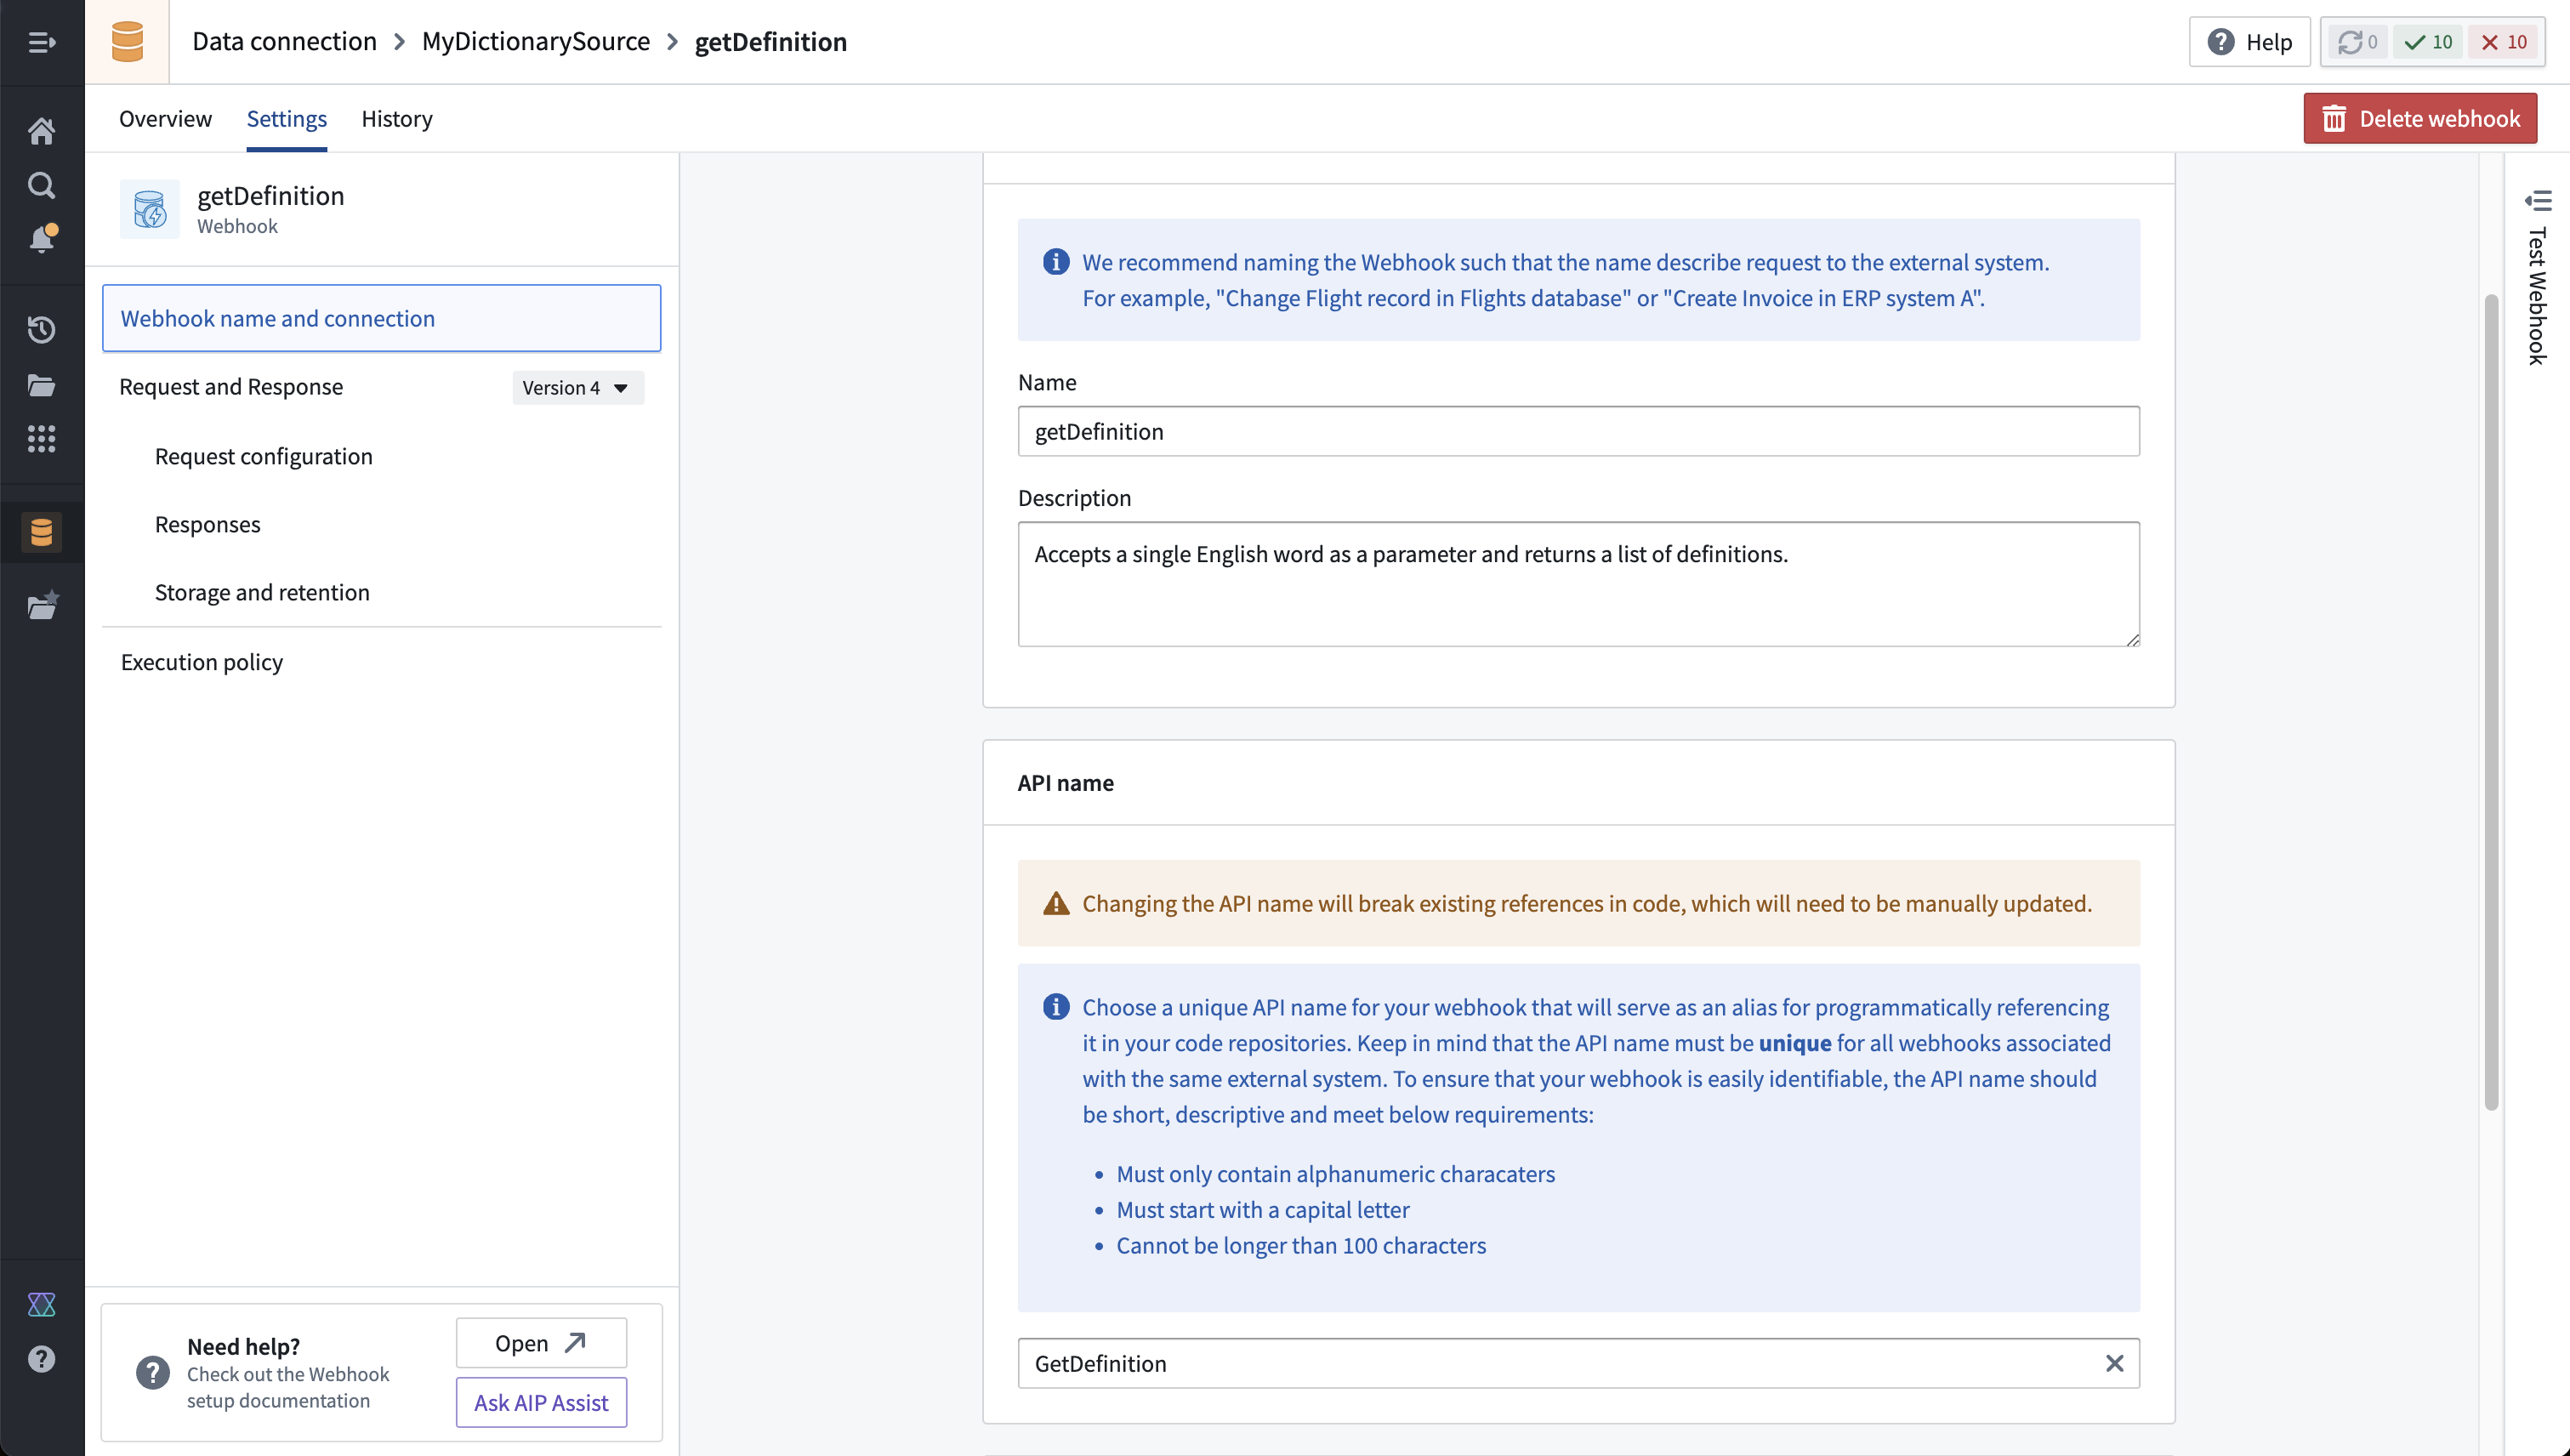Open the help question mark sidebar icon
Screen dimensions: 2570x1456
(x=41, y=1359)
